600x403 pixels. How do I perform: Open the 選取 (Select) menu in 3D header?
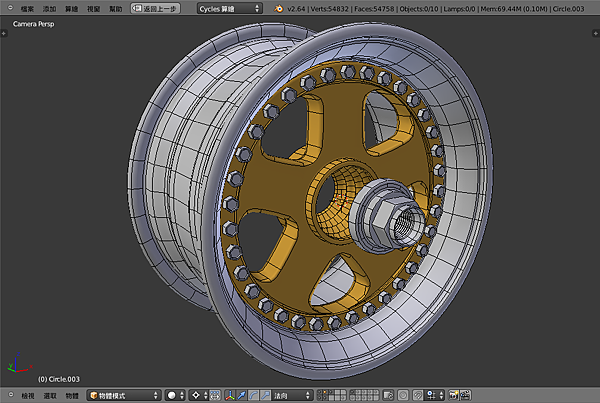tap(50, 395)
